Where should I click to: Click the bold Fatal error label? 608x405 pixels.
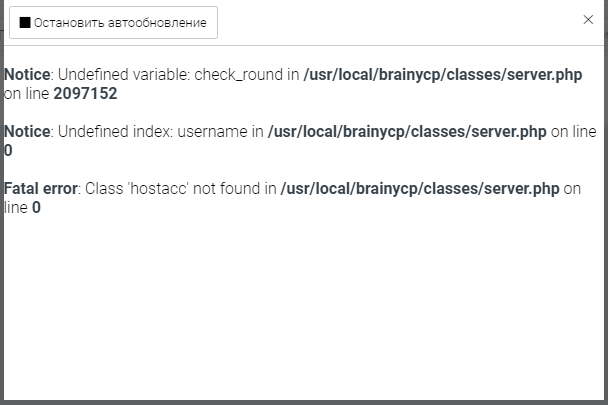tap(41, 189)
